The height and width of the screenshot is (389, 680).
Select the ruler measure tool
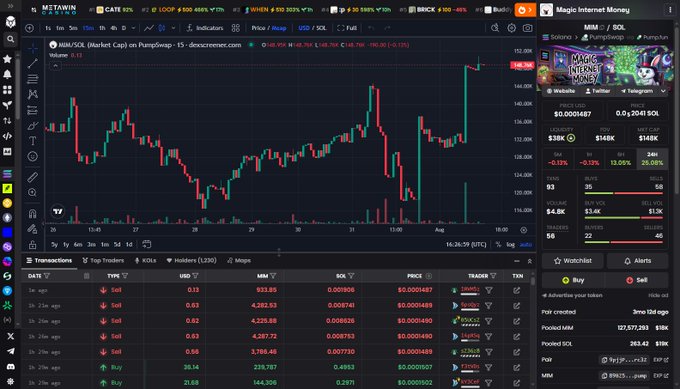coord(33,177)
